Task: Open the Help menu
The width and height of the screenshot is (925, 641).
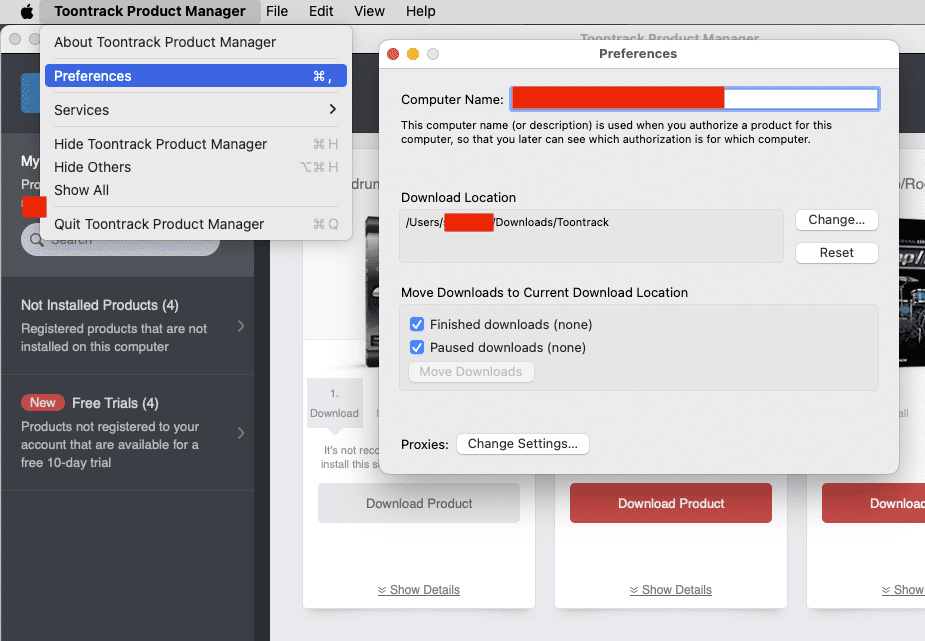Action: click(421, 11)
